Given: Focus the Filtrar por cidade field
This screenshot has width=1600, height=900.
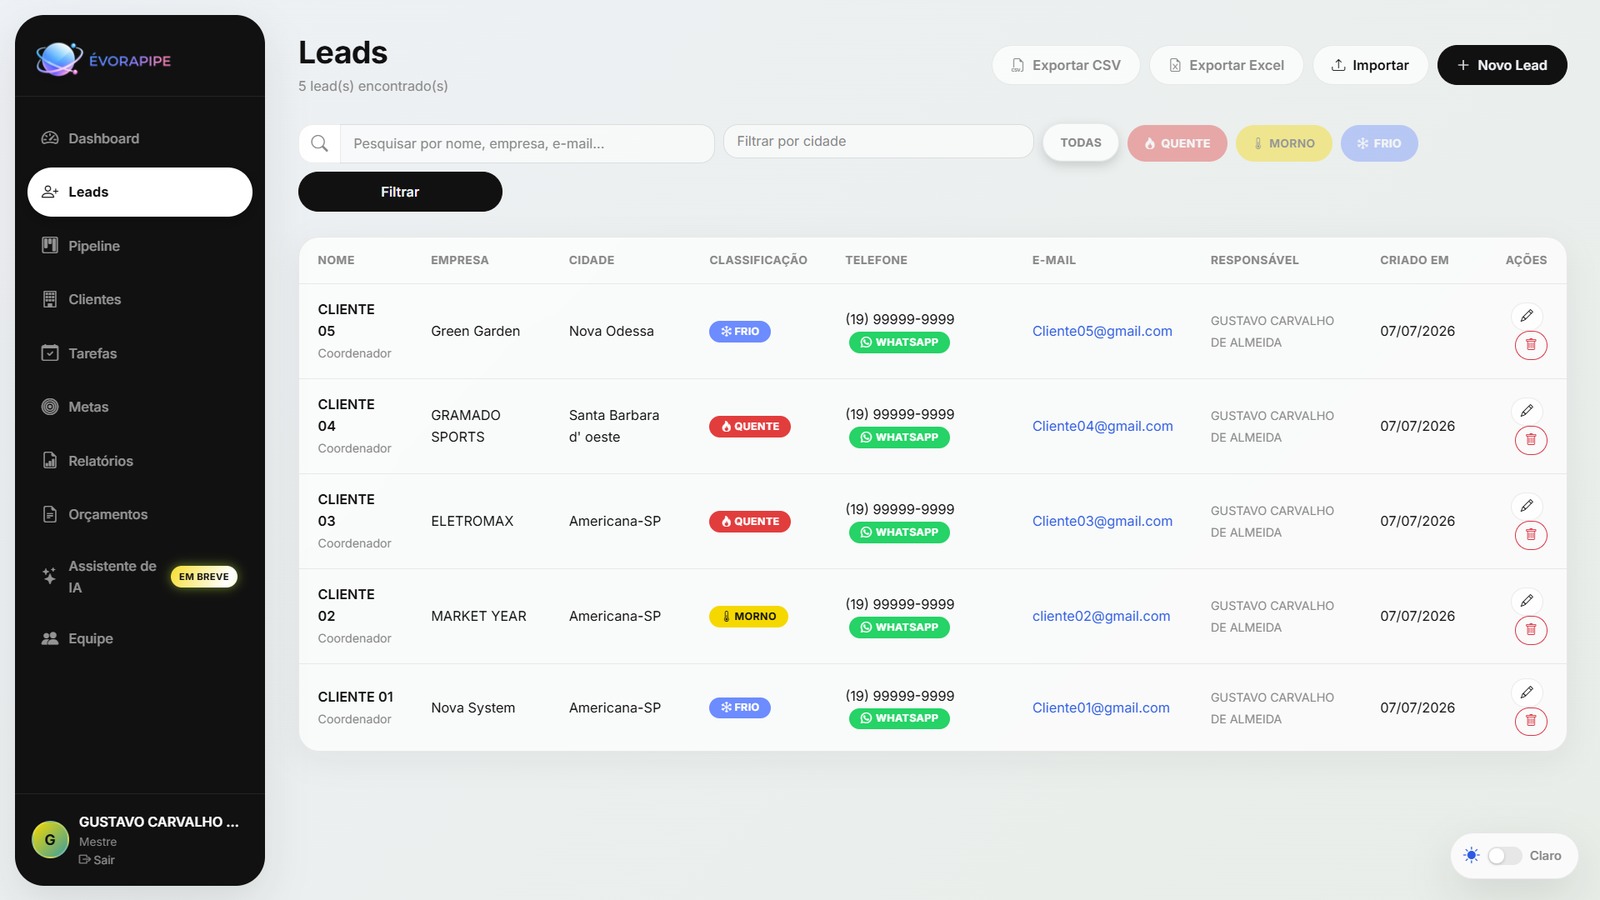Looking at the screenshot, I should (x=878, y=141).
